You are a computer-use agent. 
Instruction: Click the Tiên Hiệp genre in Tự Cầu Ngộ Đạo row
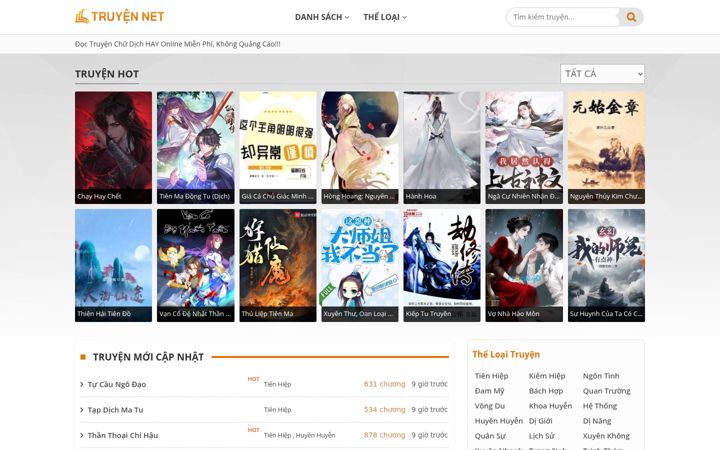(277, 384)
